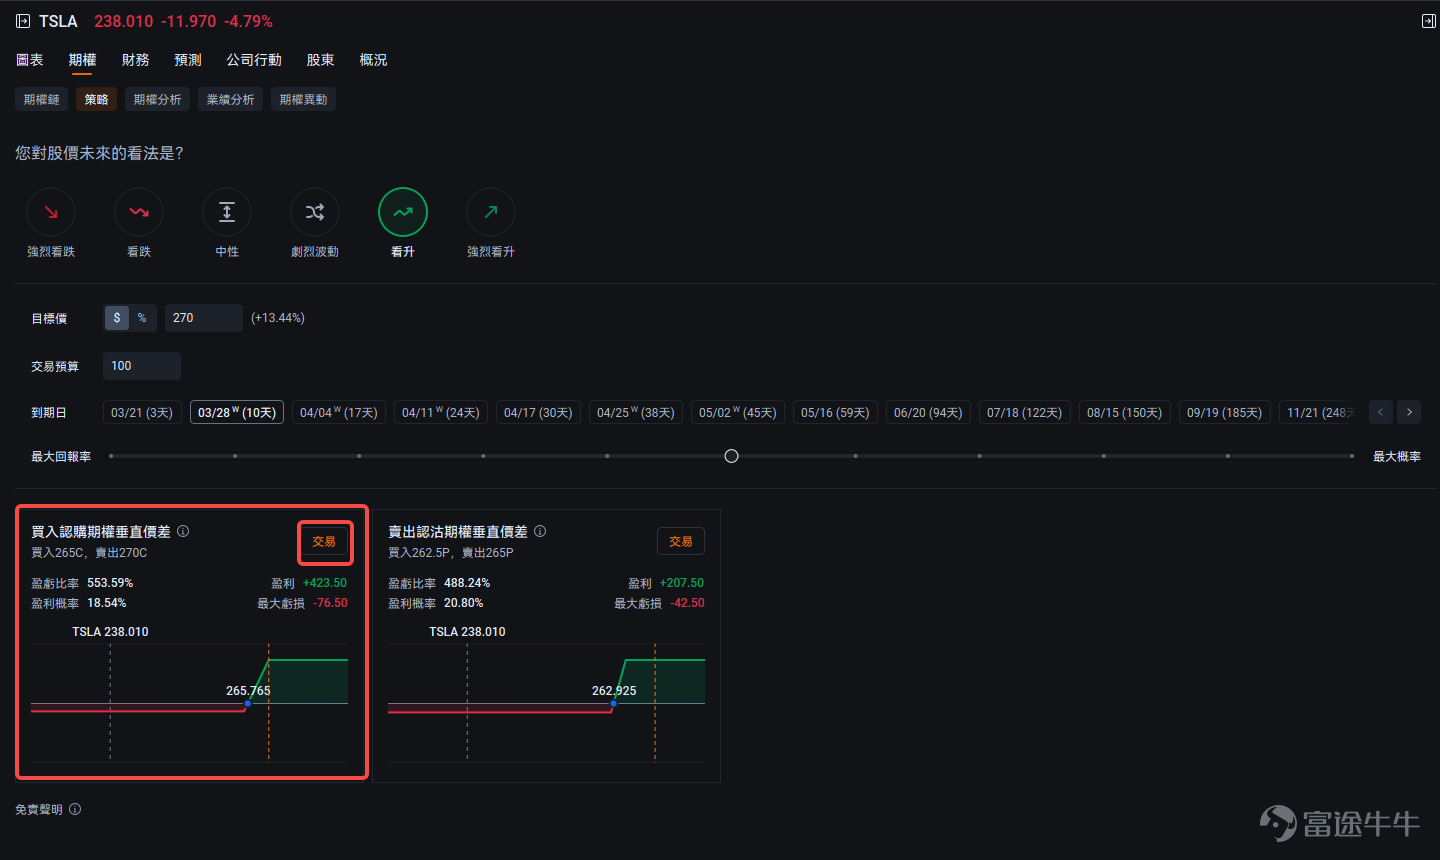
Task: Click the payoff chart showing breakeven 265.765
Action: pos(190,701)
